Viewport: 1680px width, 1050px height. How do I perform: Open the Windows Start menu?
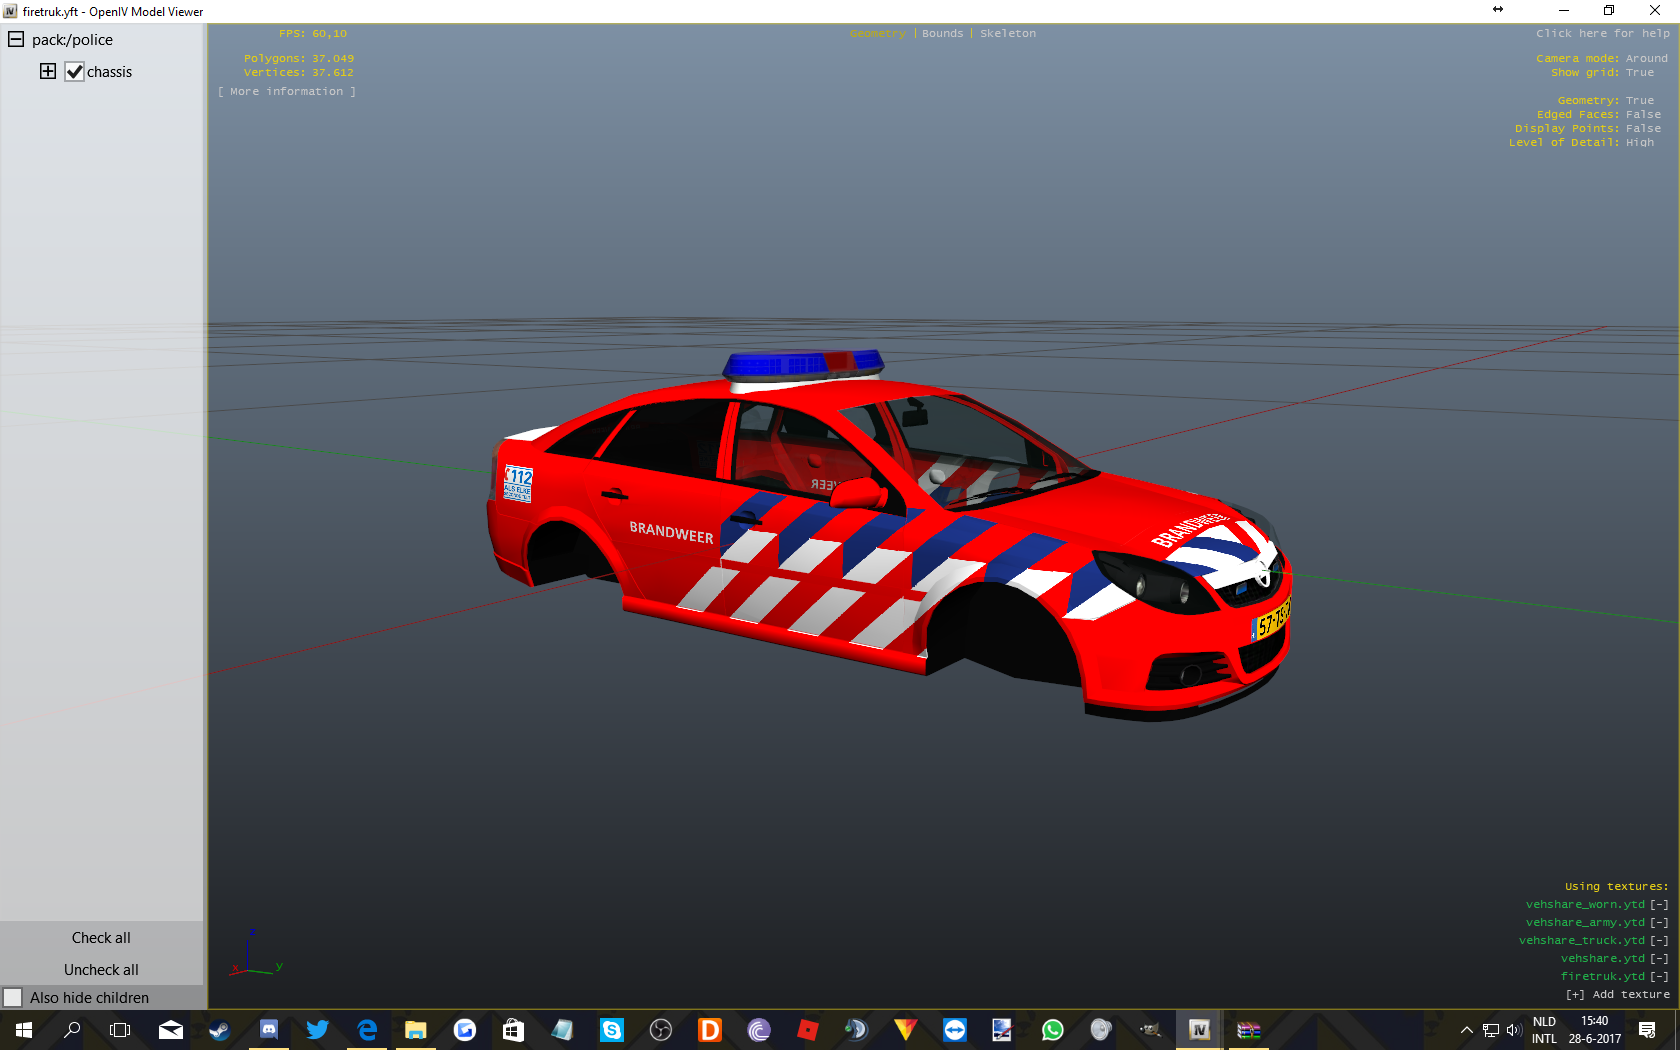[24, 1030]
